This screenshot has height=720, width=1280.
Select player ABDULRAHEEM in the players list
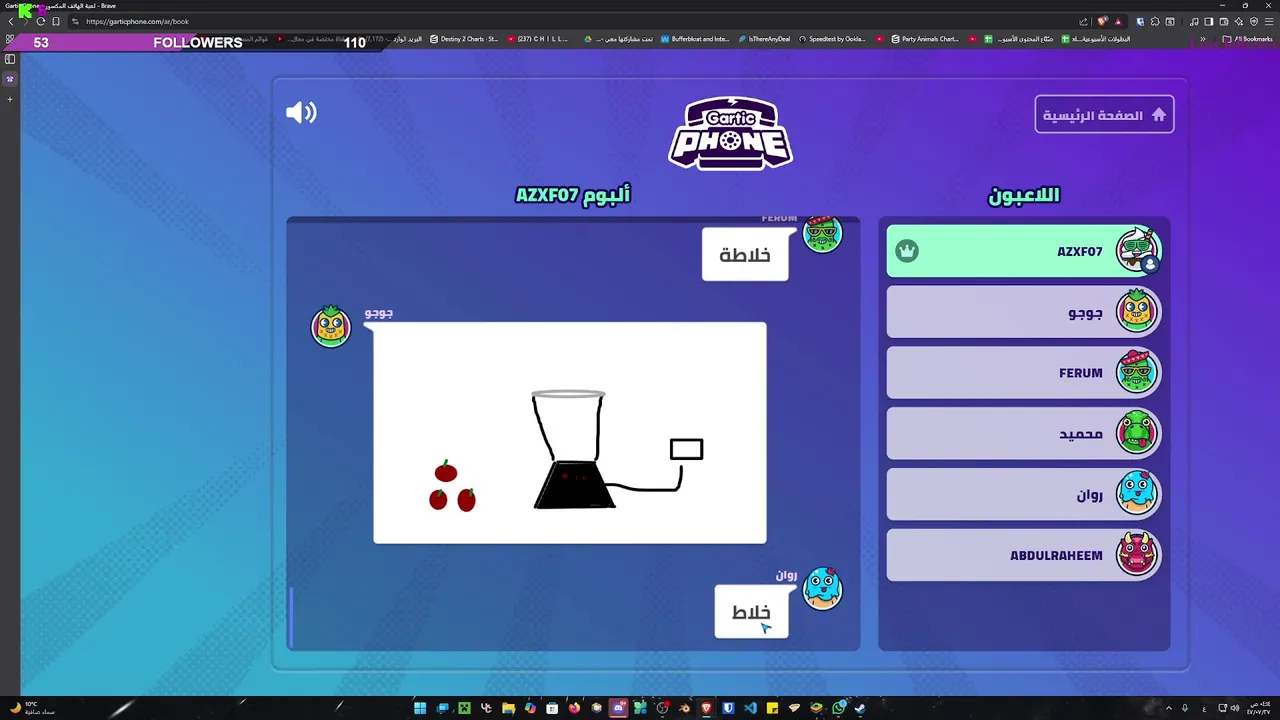(1024, 555)
